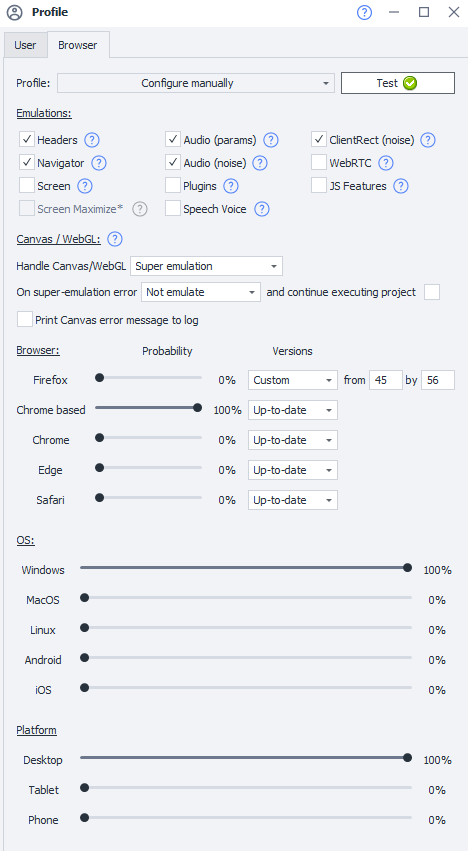Click help icon next to Canvas / WebGL
This screenshot has width=468, height=851.
click(115, 239)
